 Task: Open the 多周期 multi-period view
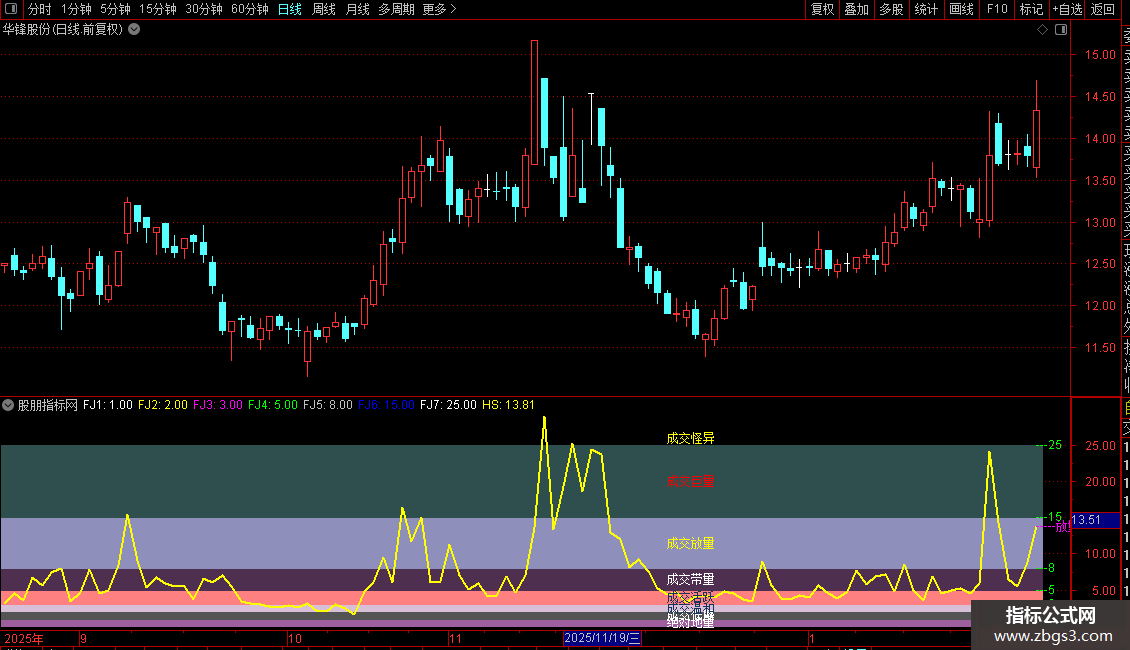click(396, 9)
